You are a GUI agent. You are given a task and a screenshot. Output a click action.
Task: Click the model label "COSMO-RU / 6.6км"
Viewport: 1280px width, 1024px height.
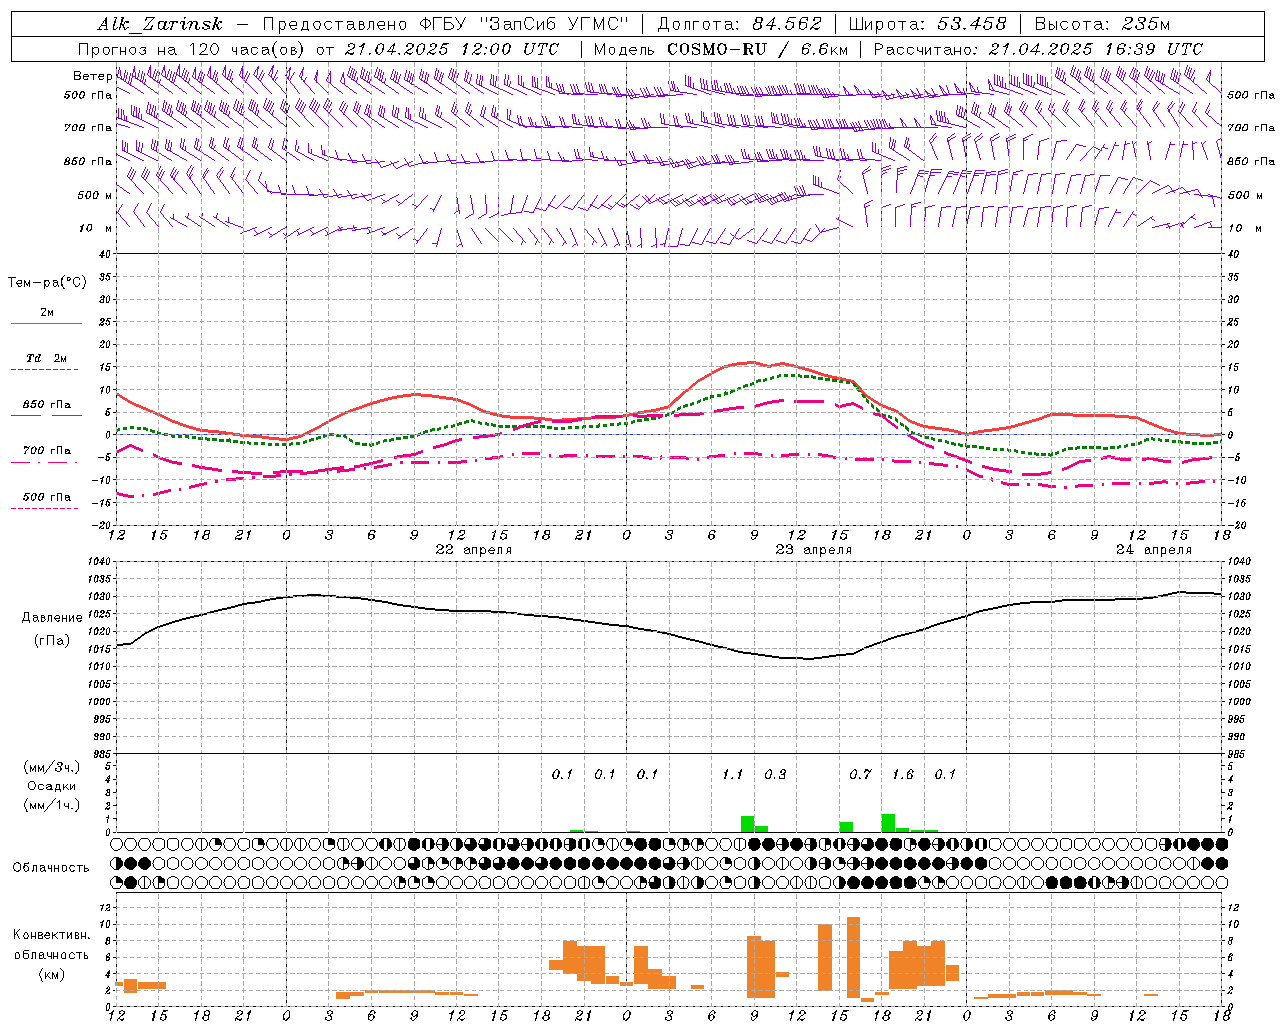click(758, 49)
